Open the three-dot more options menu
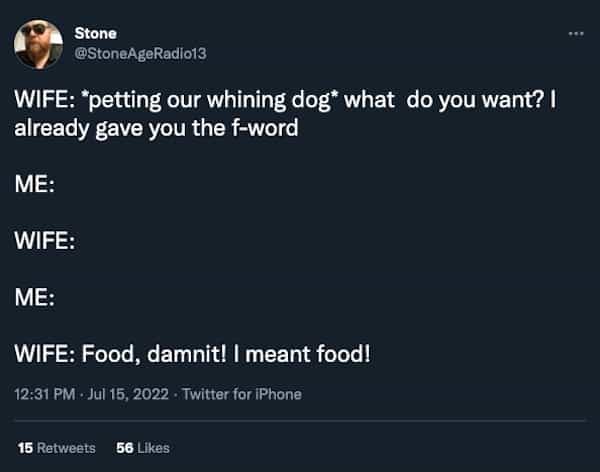The height and width of the screenshot is (472, 600). (575, 32)
